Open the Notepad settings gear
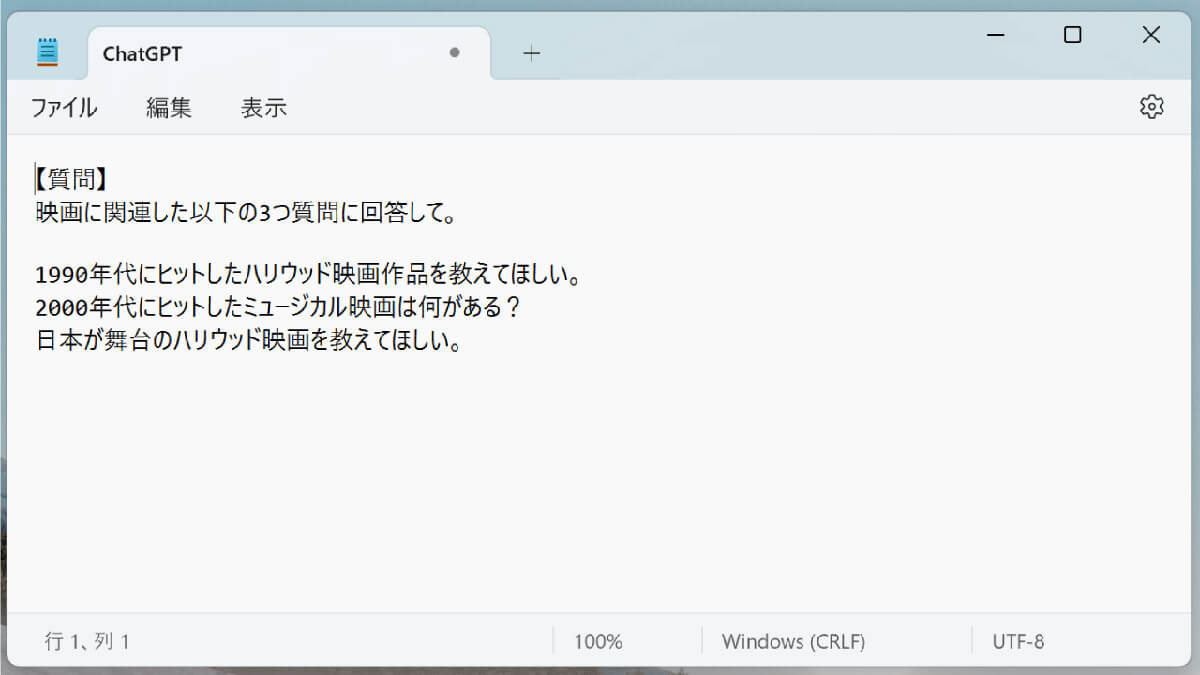The width and height of the screenshot is (1200, 675). [1152, 107]
